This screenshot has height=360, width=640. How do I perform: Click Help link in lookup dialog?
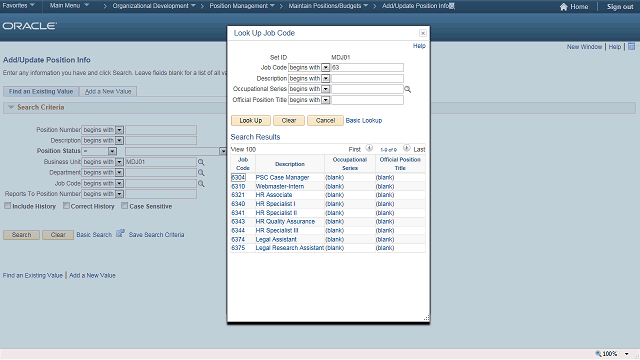(x=419, y=46)
